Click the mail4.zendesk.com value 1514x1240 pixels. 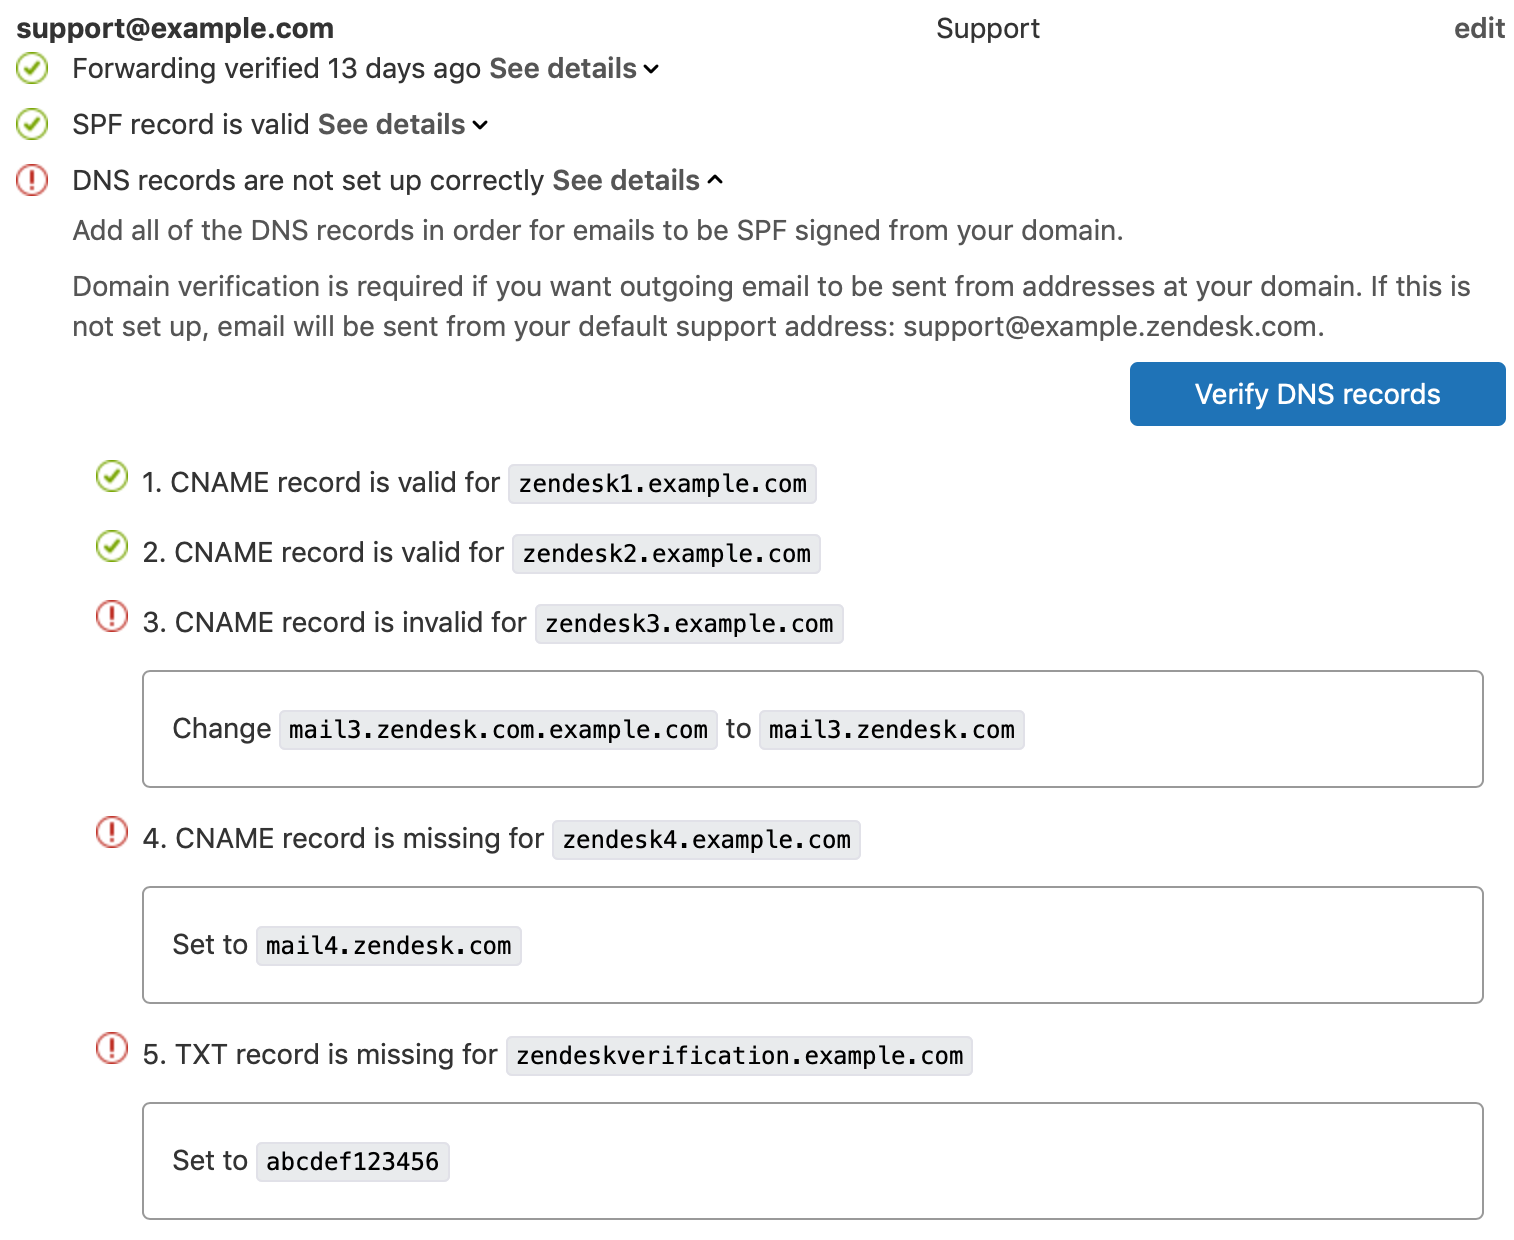pos(388,946)
